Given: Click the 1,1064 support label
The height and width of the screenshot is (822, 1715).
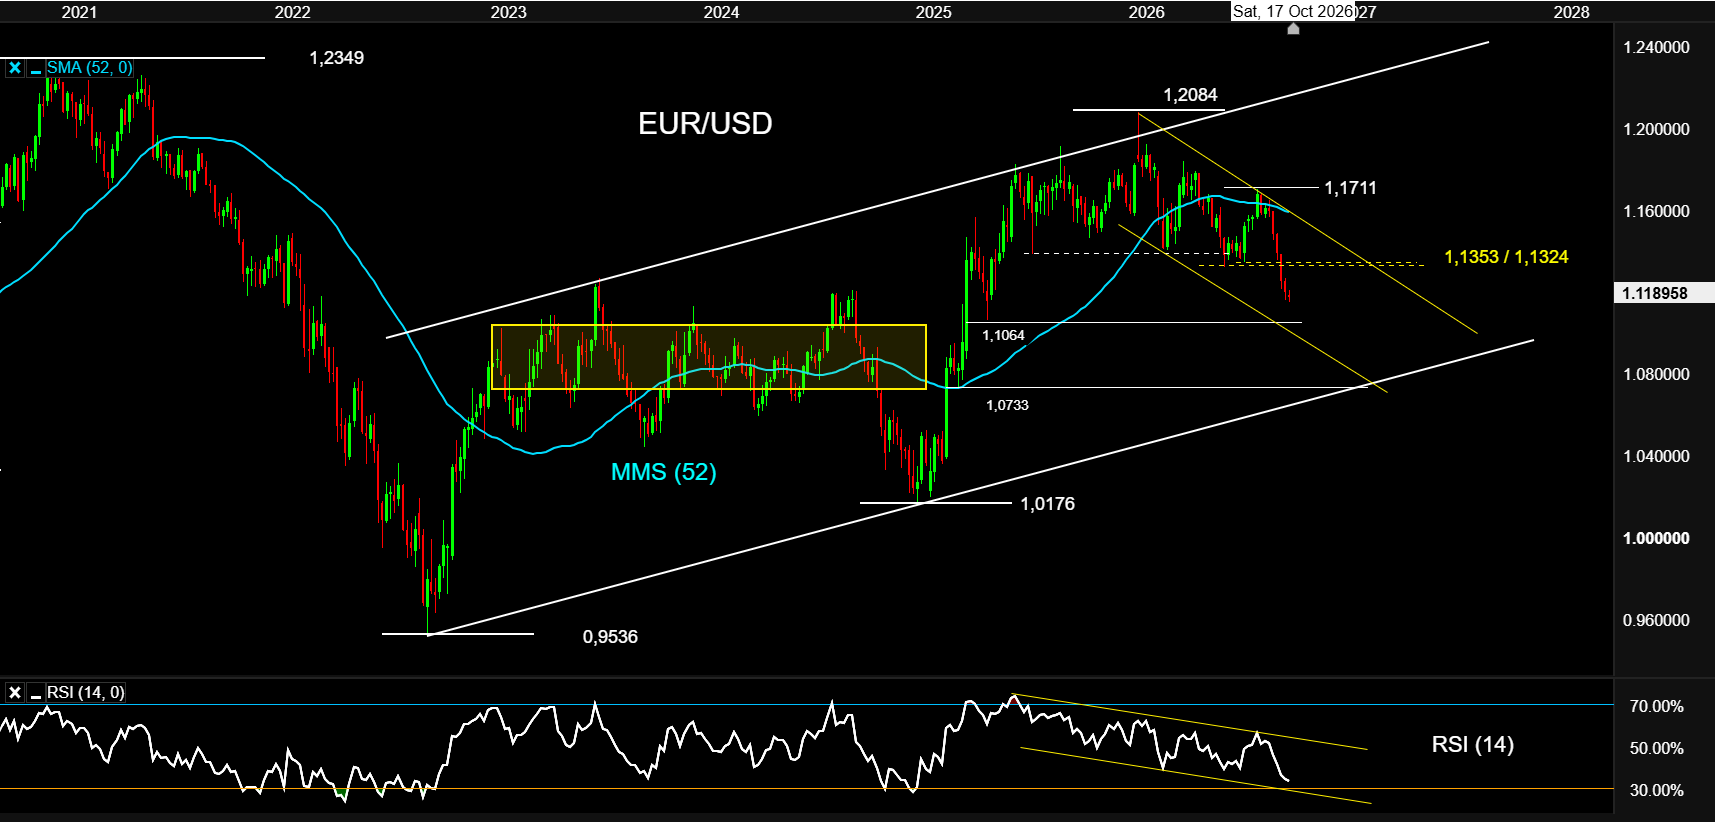Looking at the screenshot, I should [1003, 335].
